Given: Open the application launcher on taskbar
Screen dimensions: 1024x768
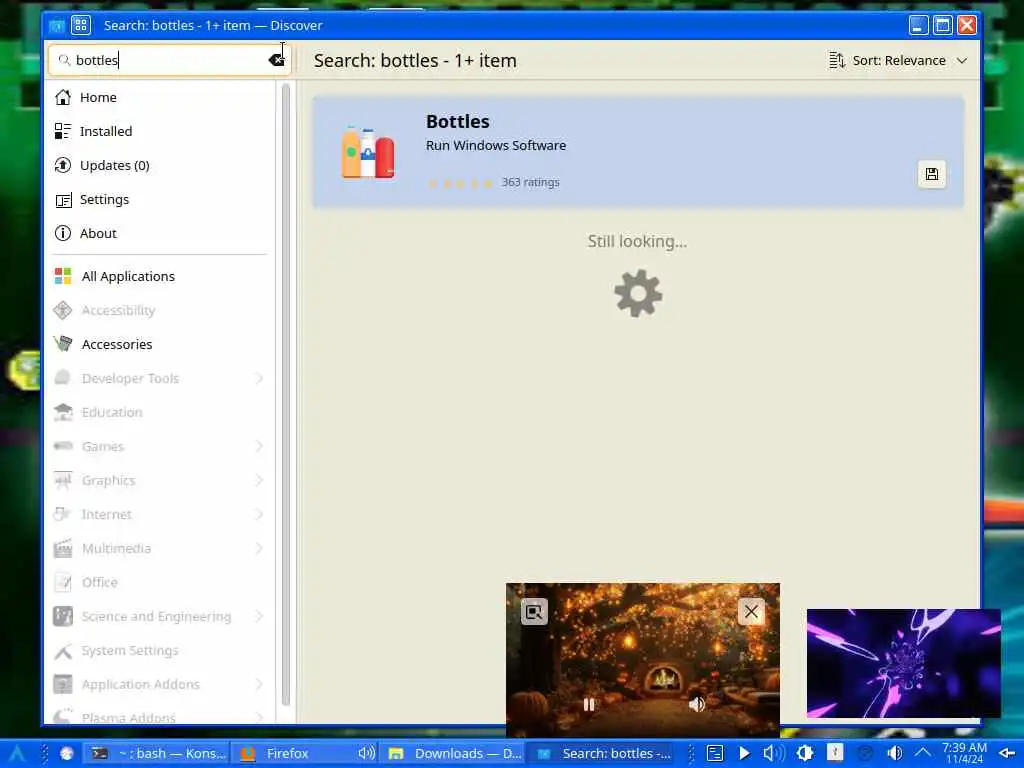Looking at the screenshot, I should pos(17,754).
